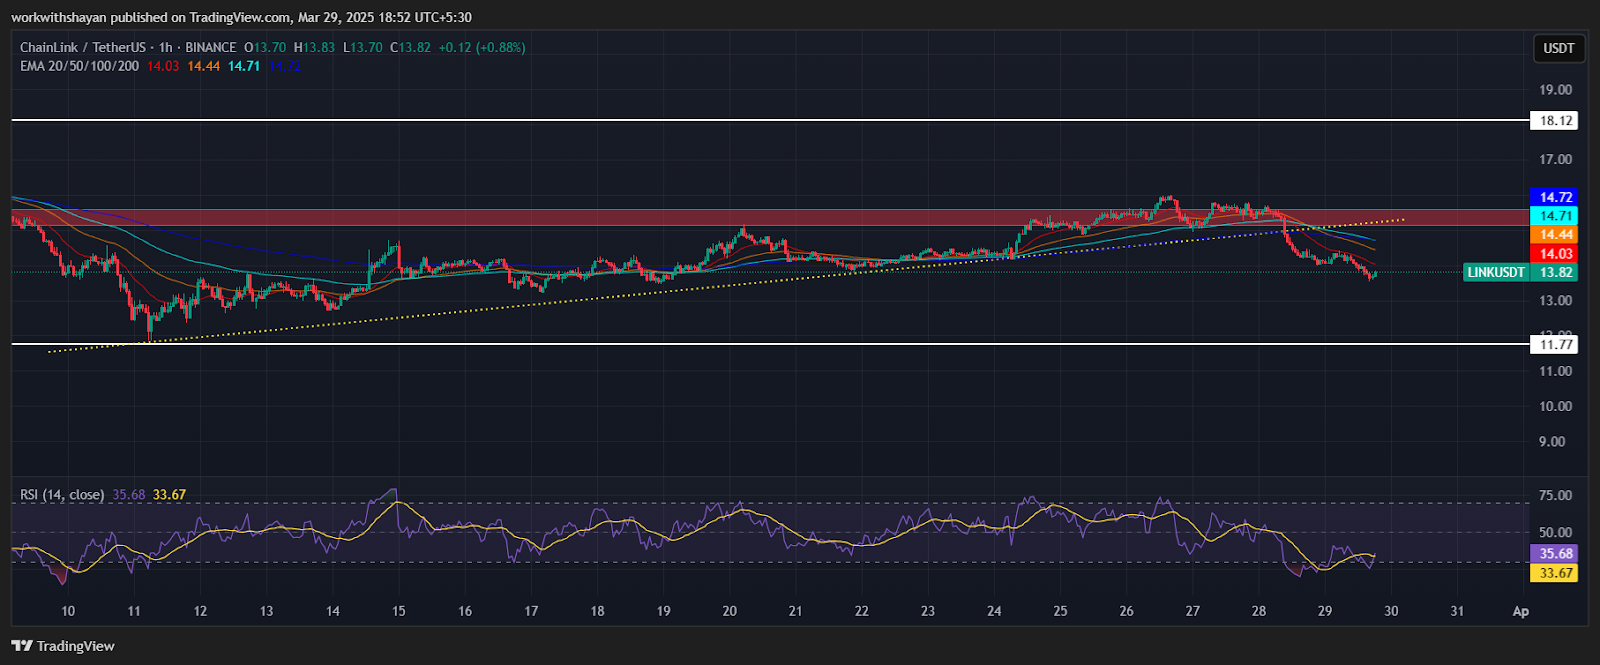Select the RSI (14, close) indicator legend
Image resolution: width=1600 pixels, height=665 pixels.
(x=62, y=494)
